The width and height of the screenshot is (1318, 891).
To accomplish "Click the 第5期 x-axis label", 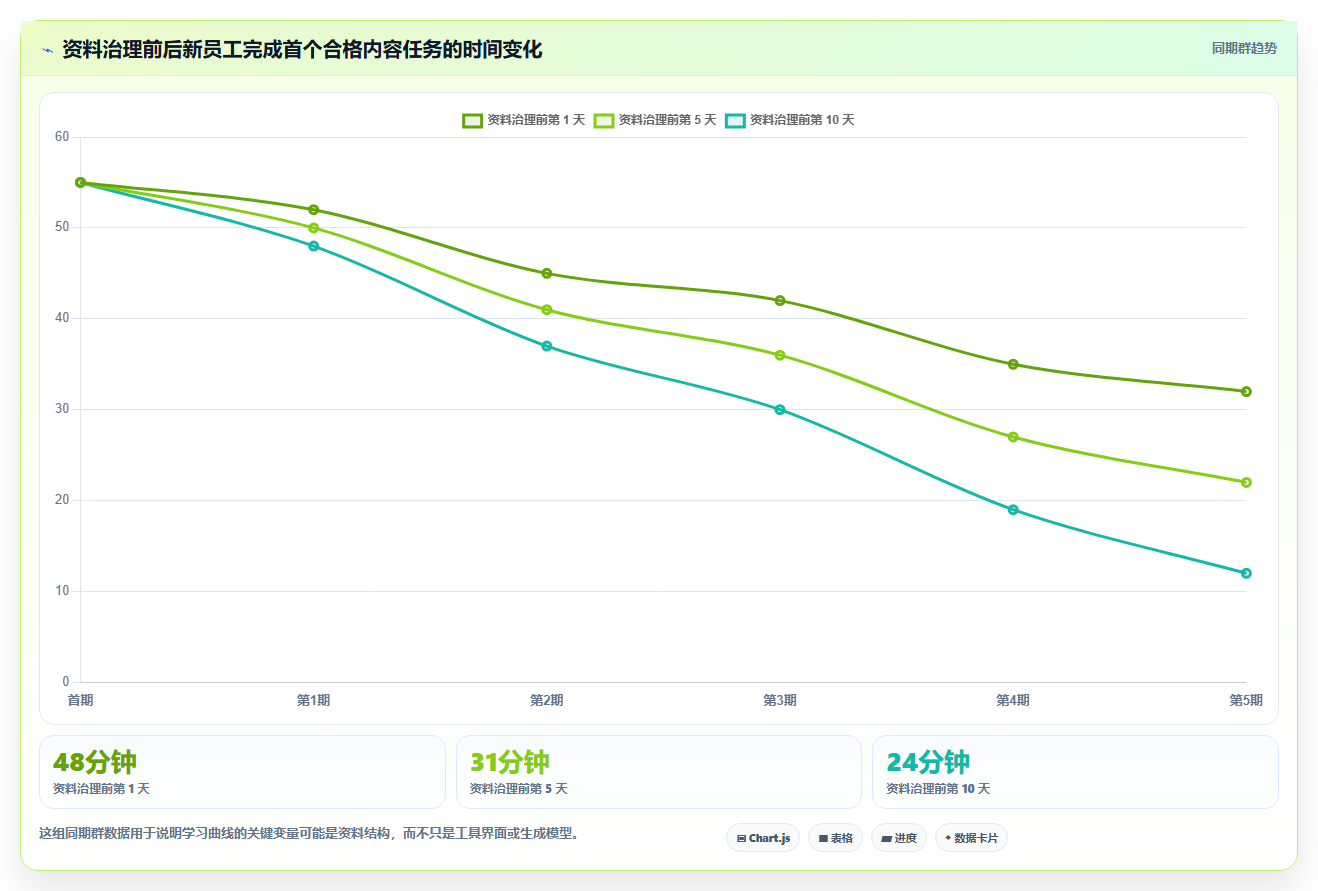I will [1246, 700].
